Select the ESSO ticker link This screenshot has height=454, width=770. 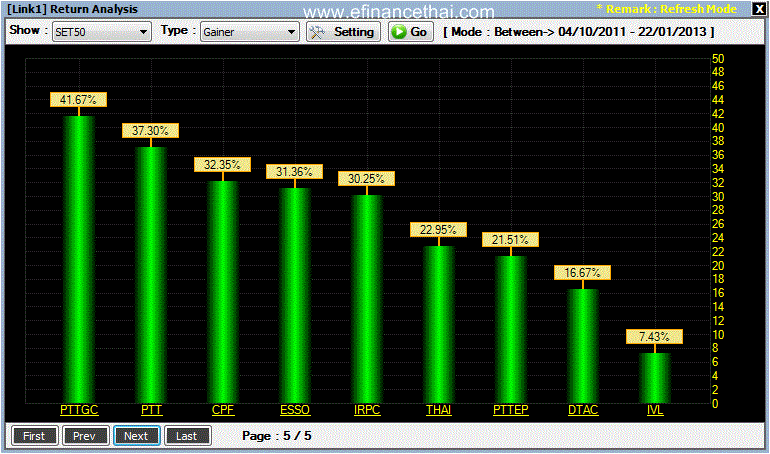coord(295,410)
